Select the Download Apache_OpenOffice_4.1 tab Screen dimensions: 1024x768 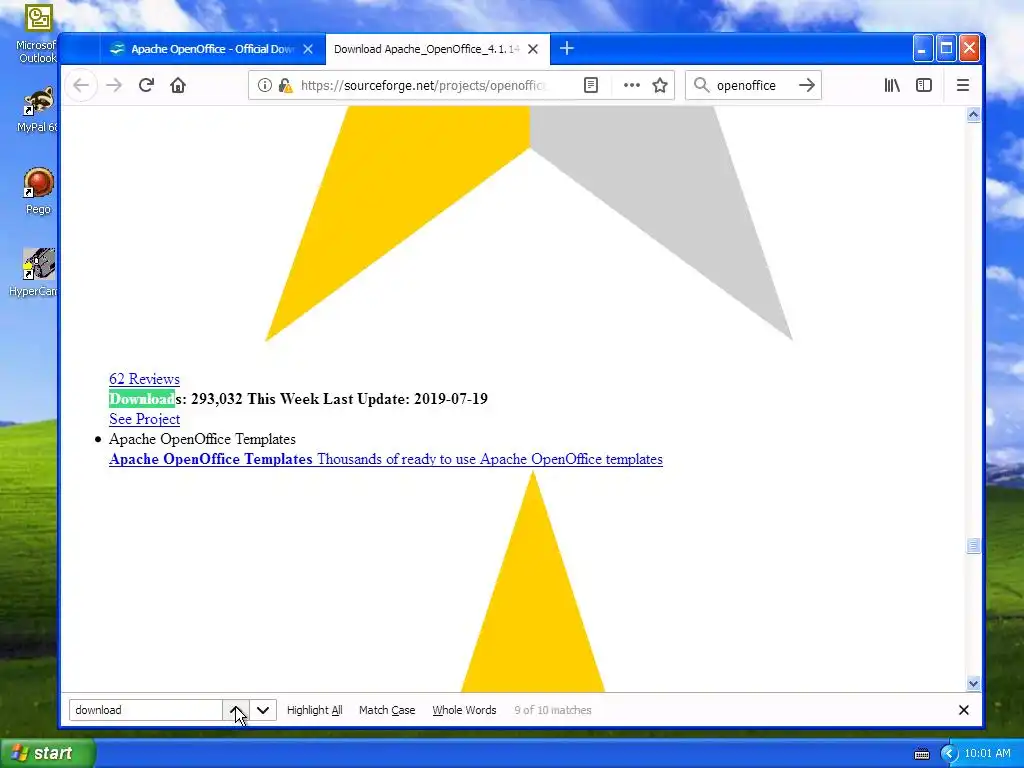pos(438,49)
